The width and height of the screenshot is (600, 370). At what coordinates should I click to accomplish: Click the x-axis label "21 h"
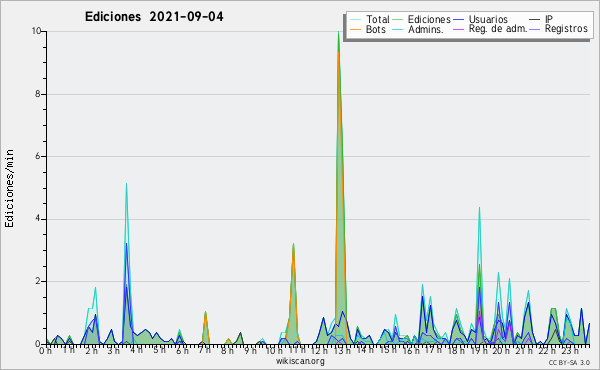click(x=524, y=350)
